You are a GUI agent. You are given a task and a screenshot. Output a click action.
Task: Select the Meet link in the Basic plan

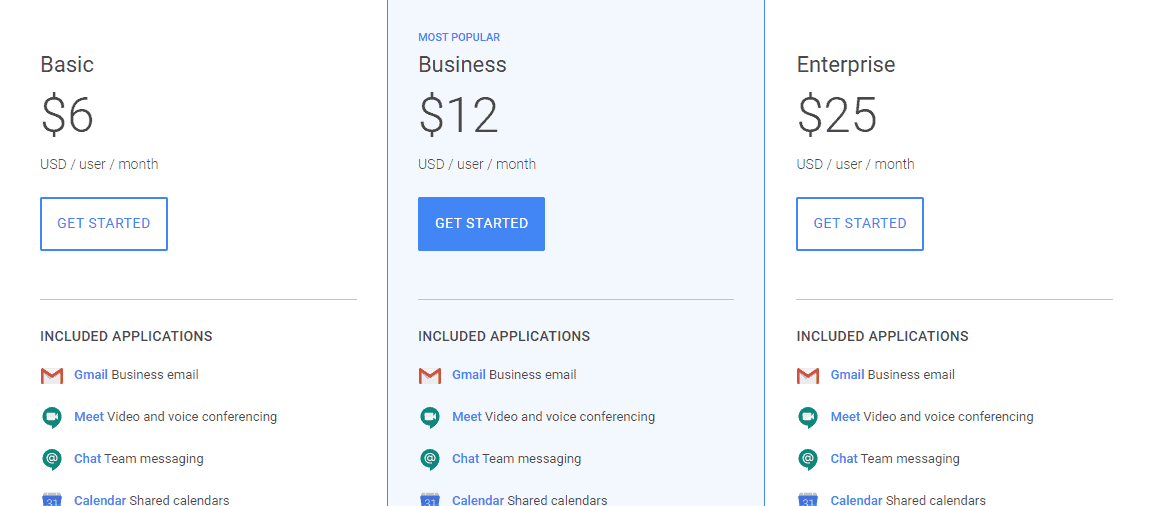pyautogui.click(x=89, y=417)
